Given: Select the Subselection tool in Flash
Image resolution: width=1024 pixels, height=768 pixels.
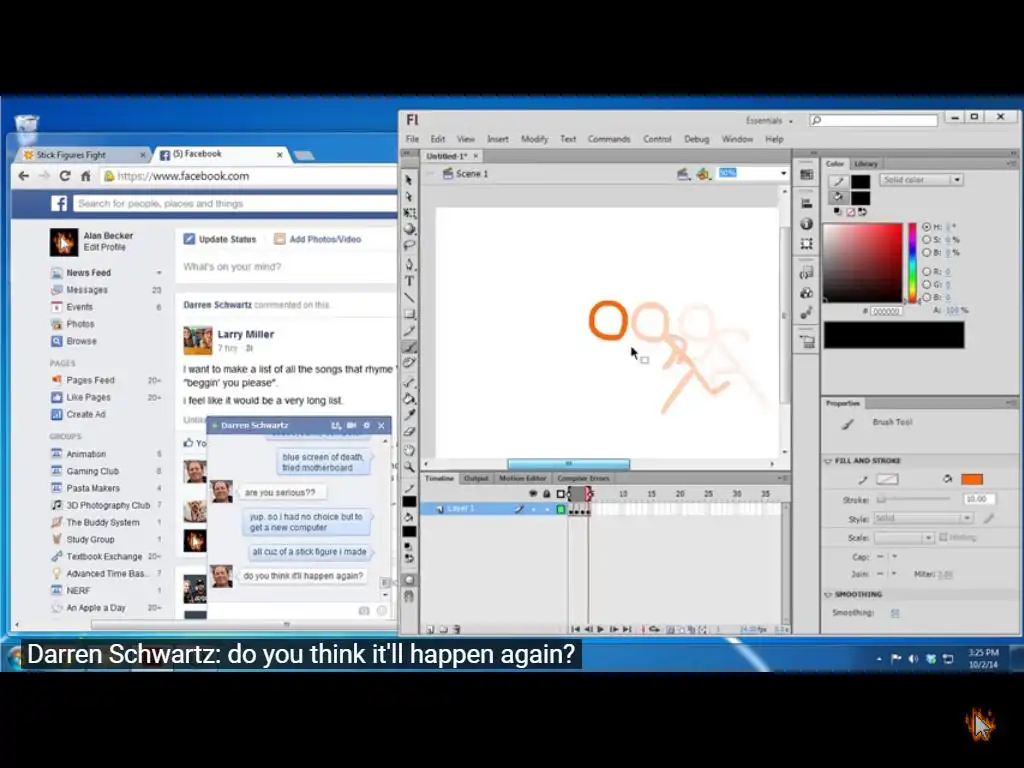Looking at the screenshot, I should [409, 196].
